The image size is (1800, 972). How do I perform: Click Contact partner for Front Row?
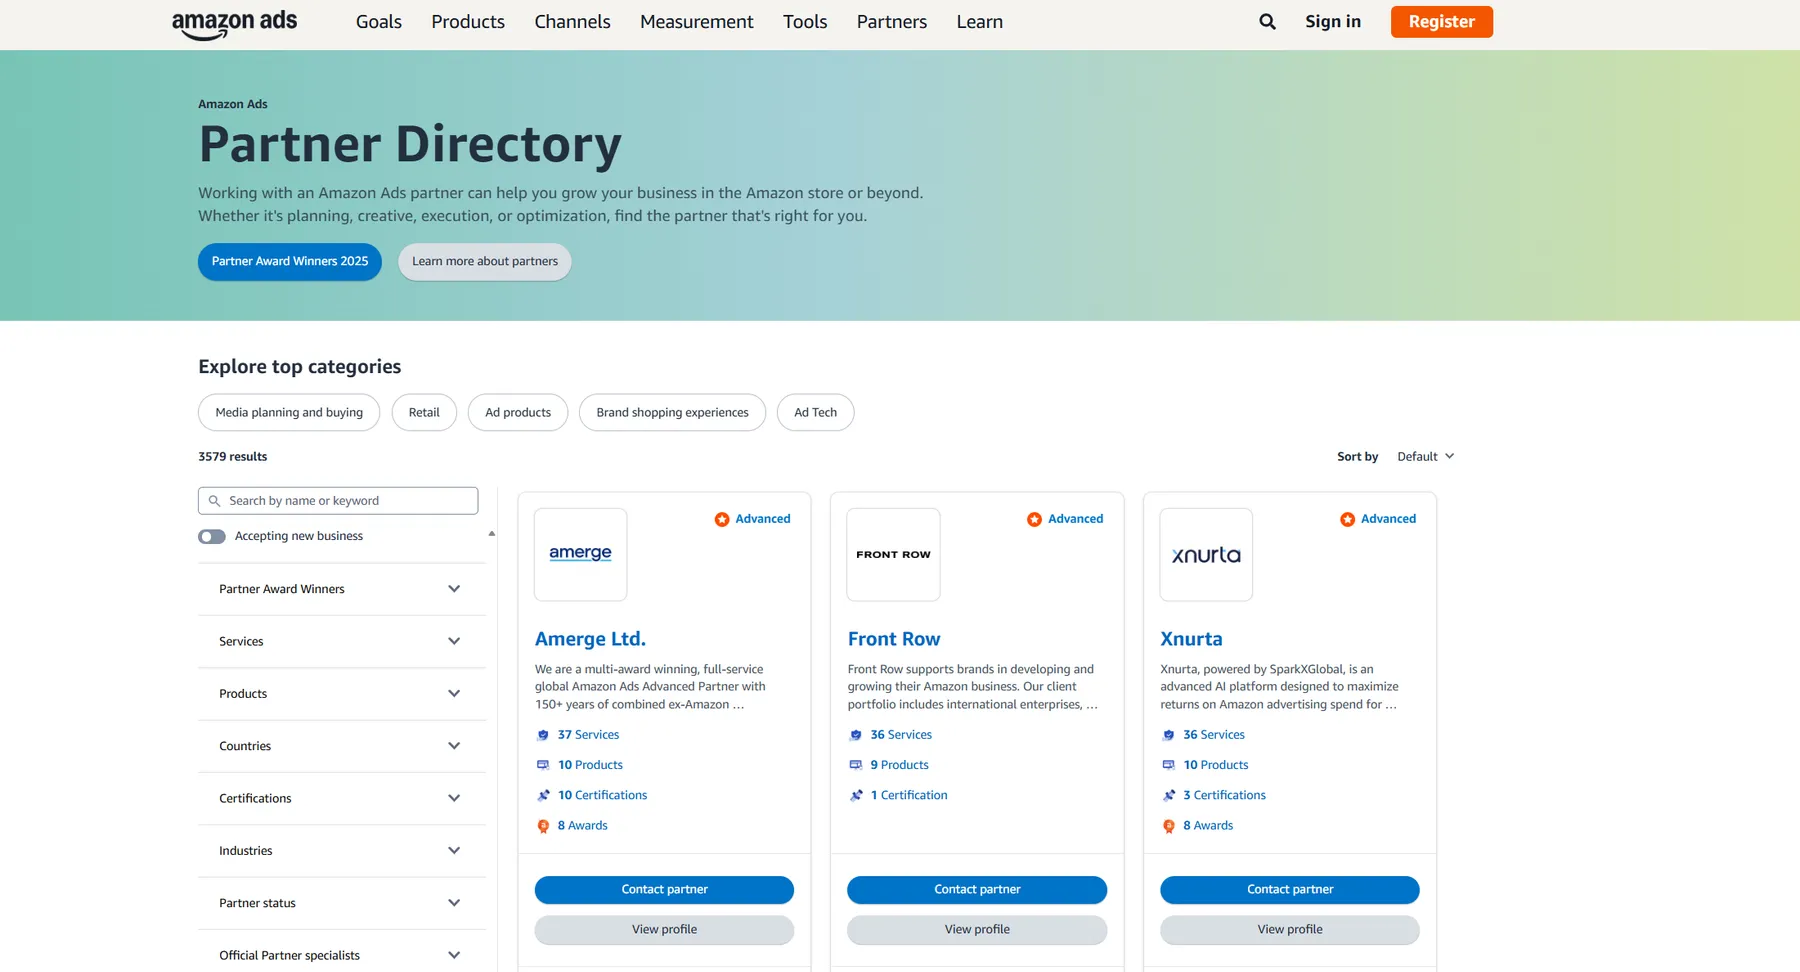coord(977,890)
